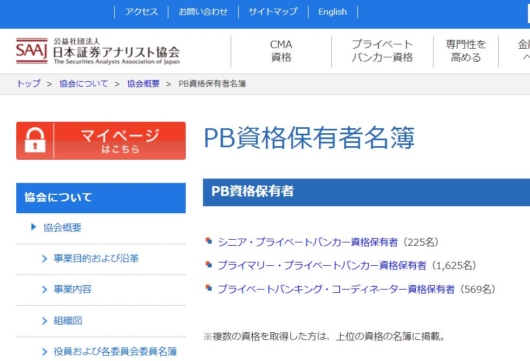The width and height of the screenshot is (530, 361).
Task: Click the （1,625名） count text
Action: pyautogui.click(x=454, y=265)
